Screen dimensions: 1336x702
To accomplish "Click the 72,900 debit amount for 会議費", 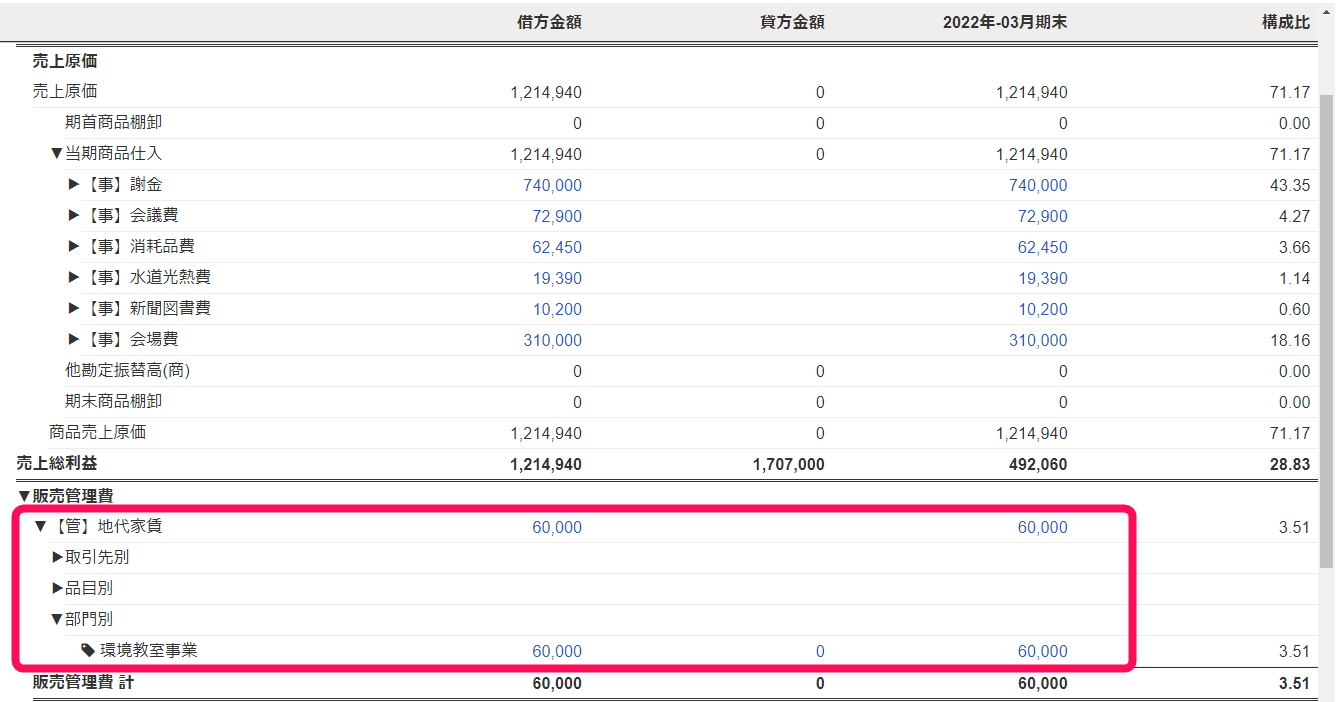I will 556,216.
